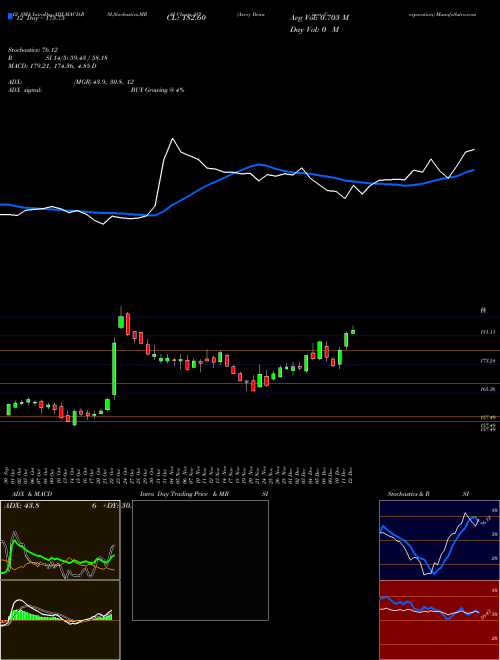Click the 'Day Vol: 0 M' value
Screen dimensions: 500x660
click(x=314, y=29)
